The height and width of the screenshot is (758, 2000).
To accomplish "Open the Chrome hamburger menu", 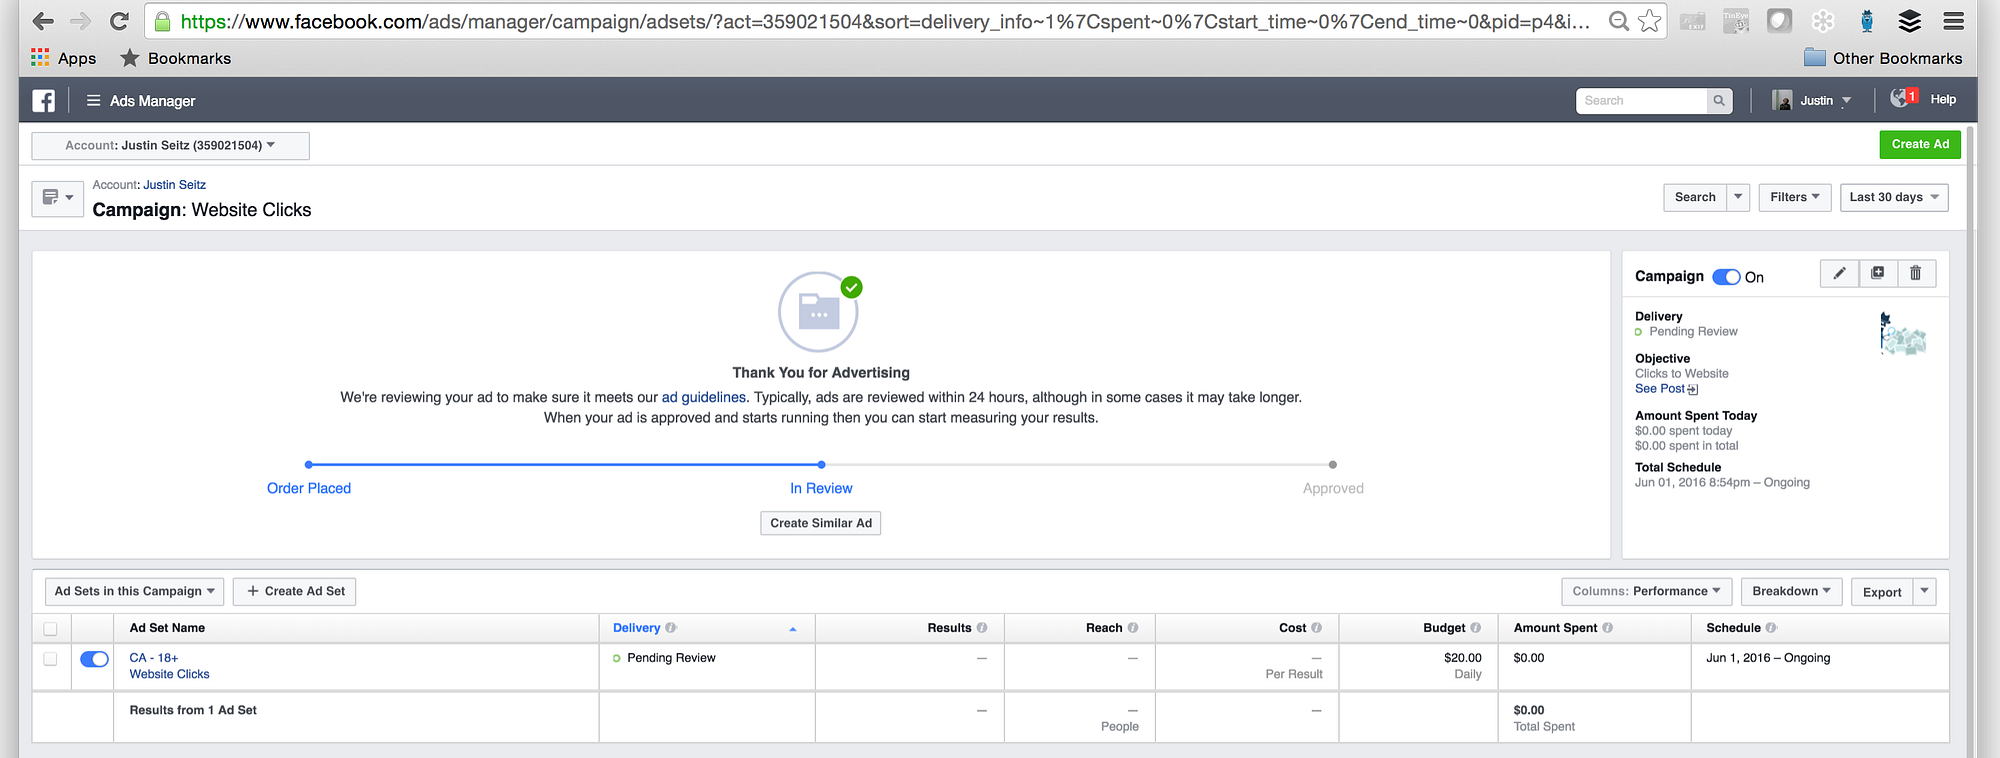I will [1953, 21].
